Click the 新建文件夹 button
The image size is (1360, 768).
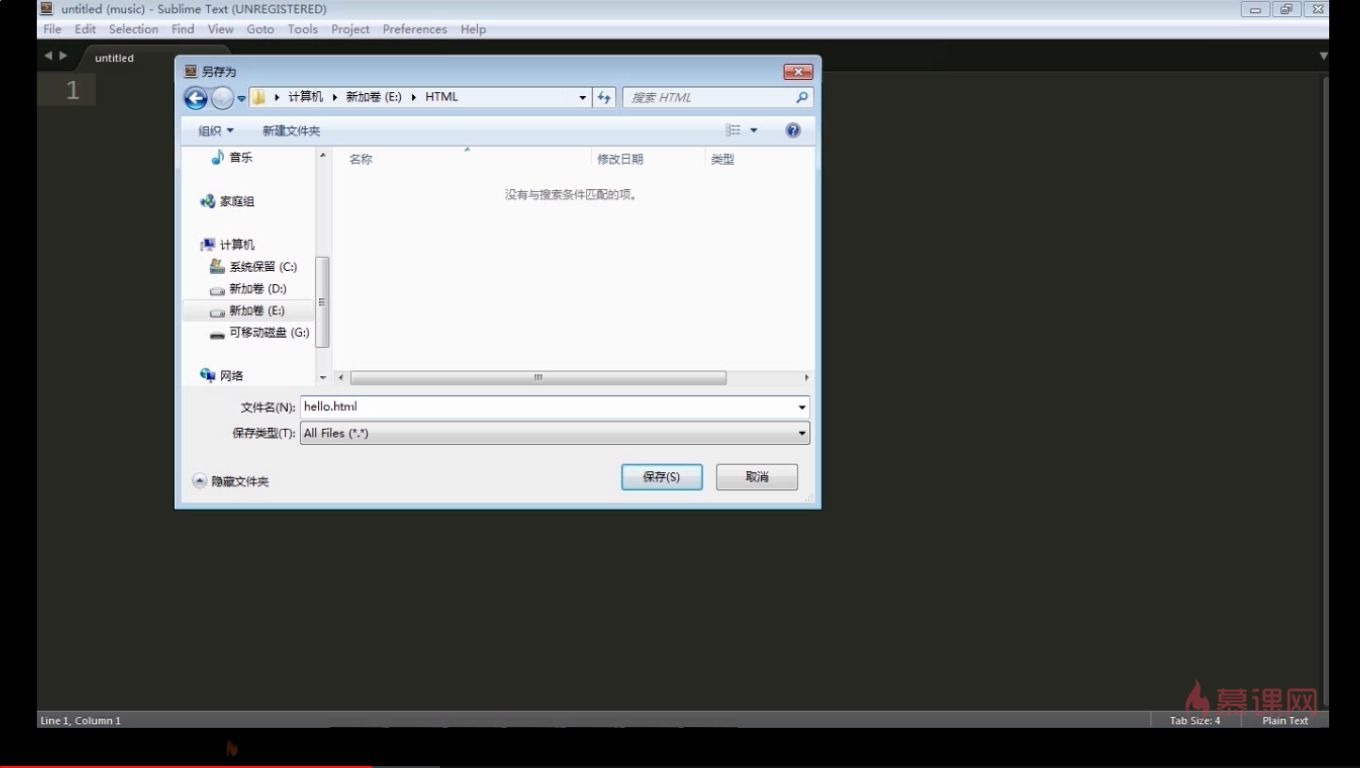291,131
